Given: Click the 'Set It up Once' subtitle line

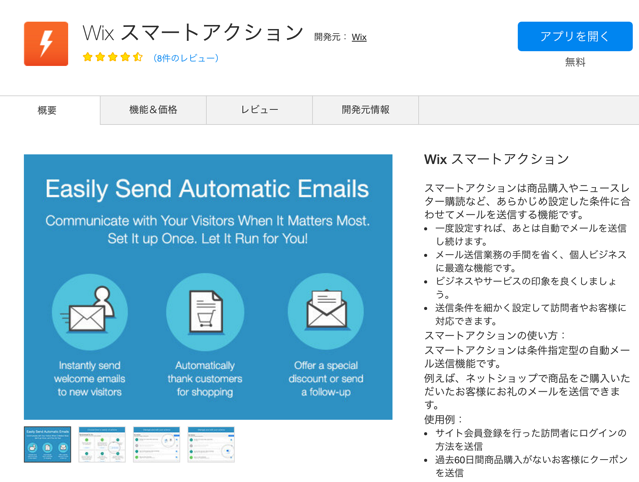Looking at the screenshot, I should click(x=207, y=238).
